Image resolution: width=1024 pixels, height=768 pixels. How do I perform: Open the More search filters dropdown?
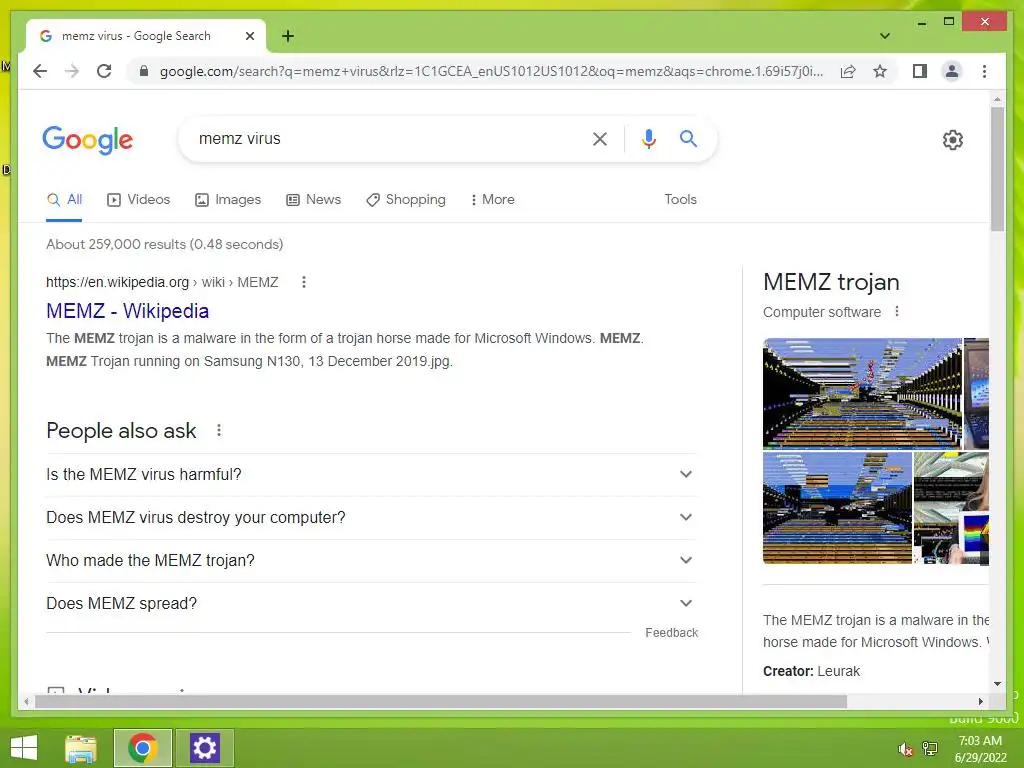492,200
